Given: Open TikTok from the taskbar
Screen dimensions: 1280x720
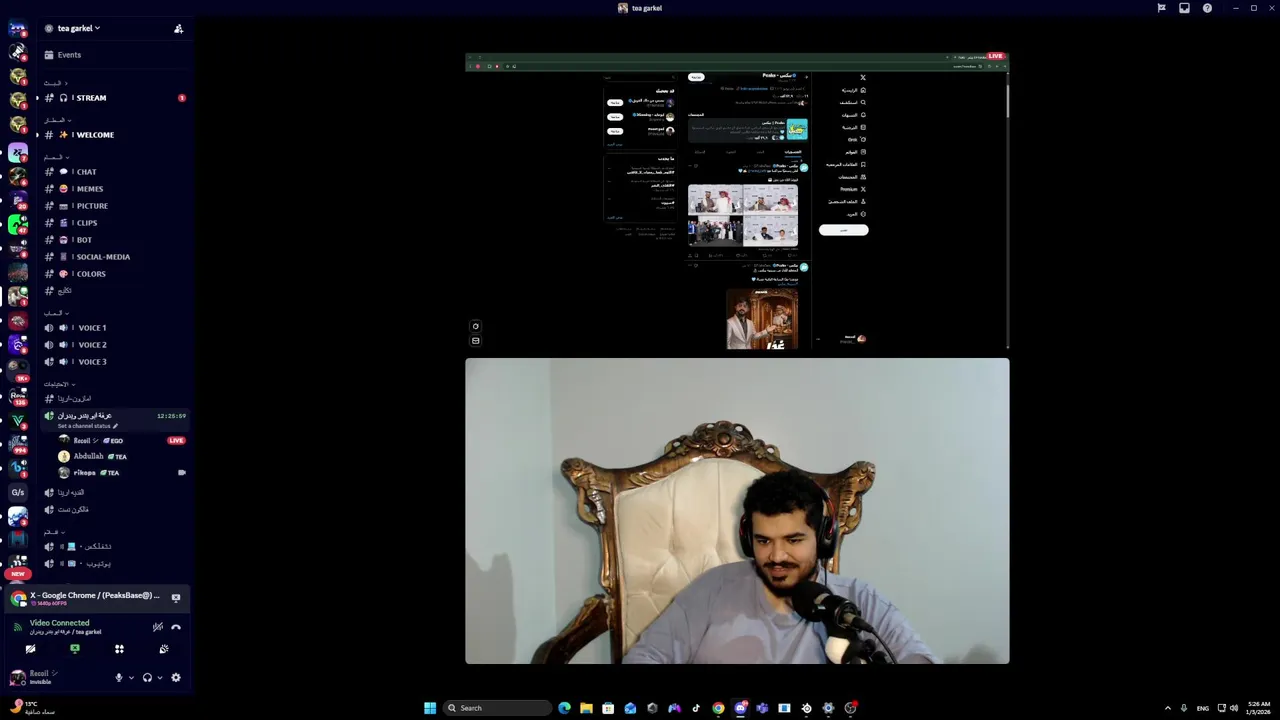Looking at the screenshot, I should (696, 708).
